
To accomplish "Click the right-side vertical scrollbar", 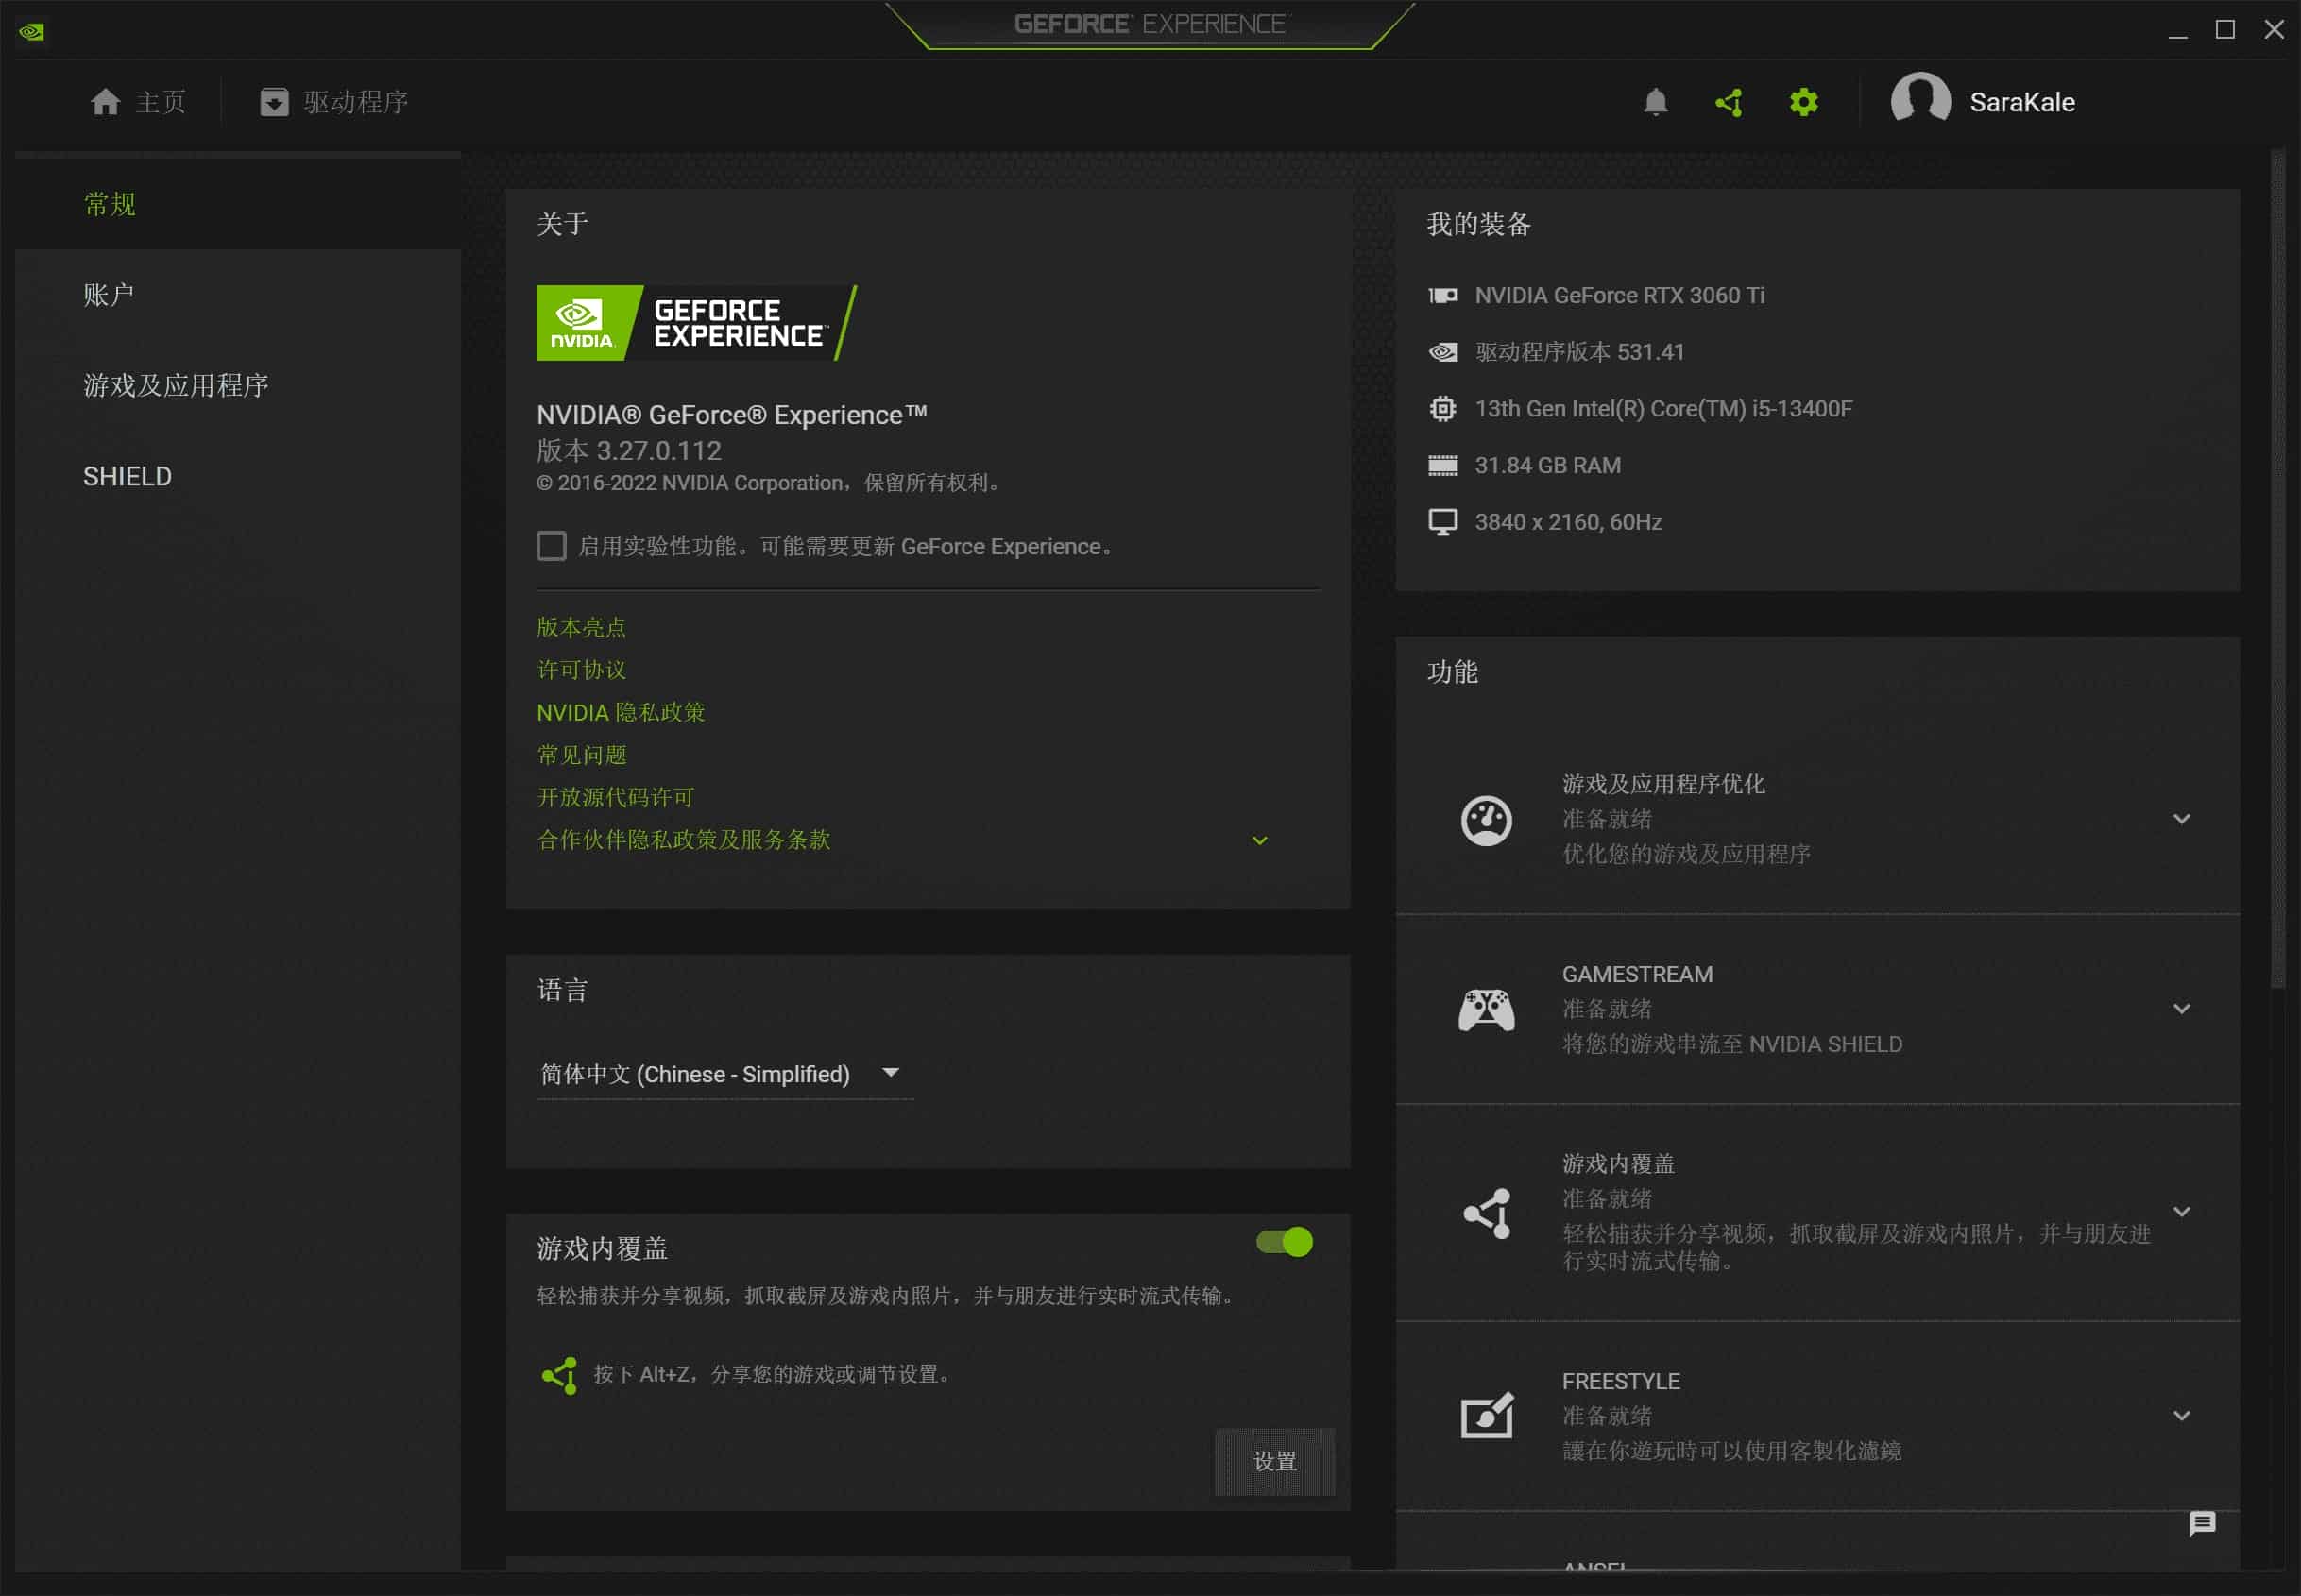I will [x=2277, y=570].
